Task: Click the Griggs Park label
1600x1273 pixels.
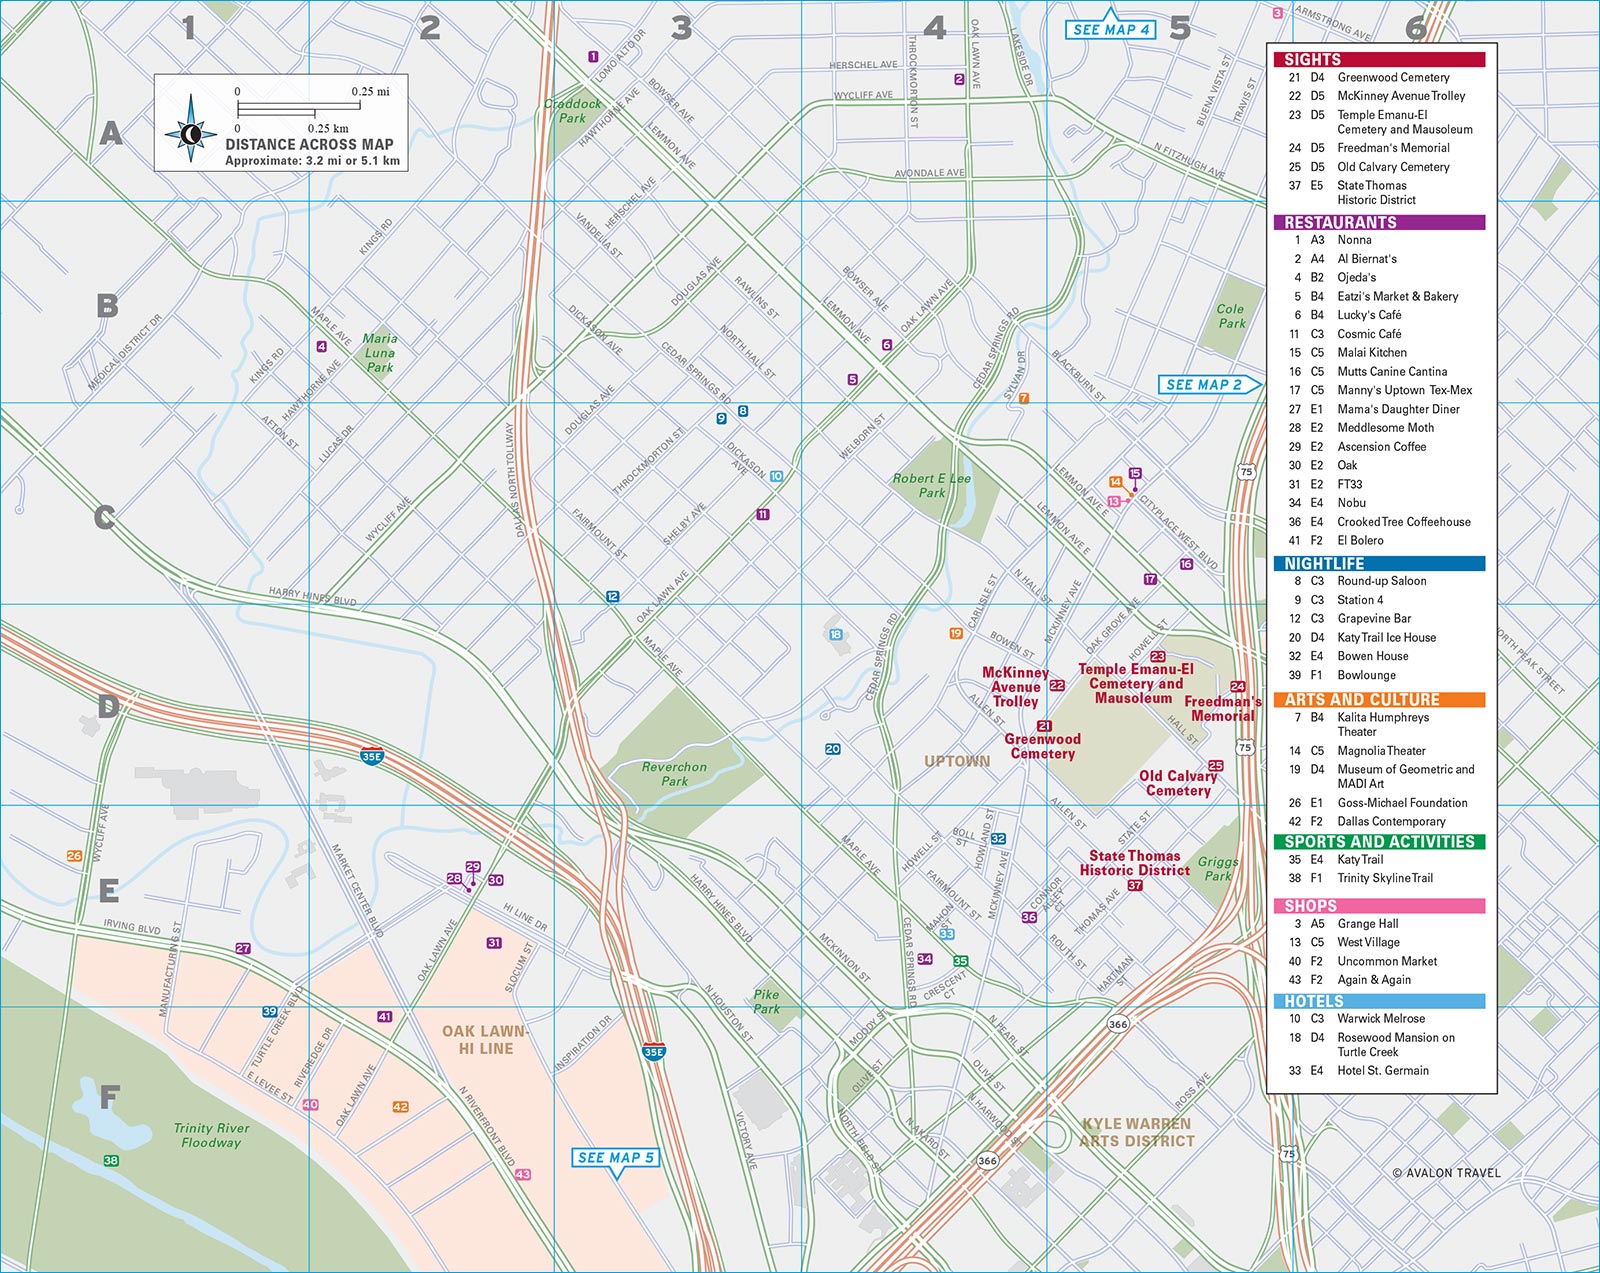Action: pyautogui.click(x=1218, y=868)
